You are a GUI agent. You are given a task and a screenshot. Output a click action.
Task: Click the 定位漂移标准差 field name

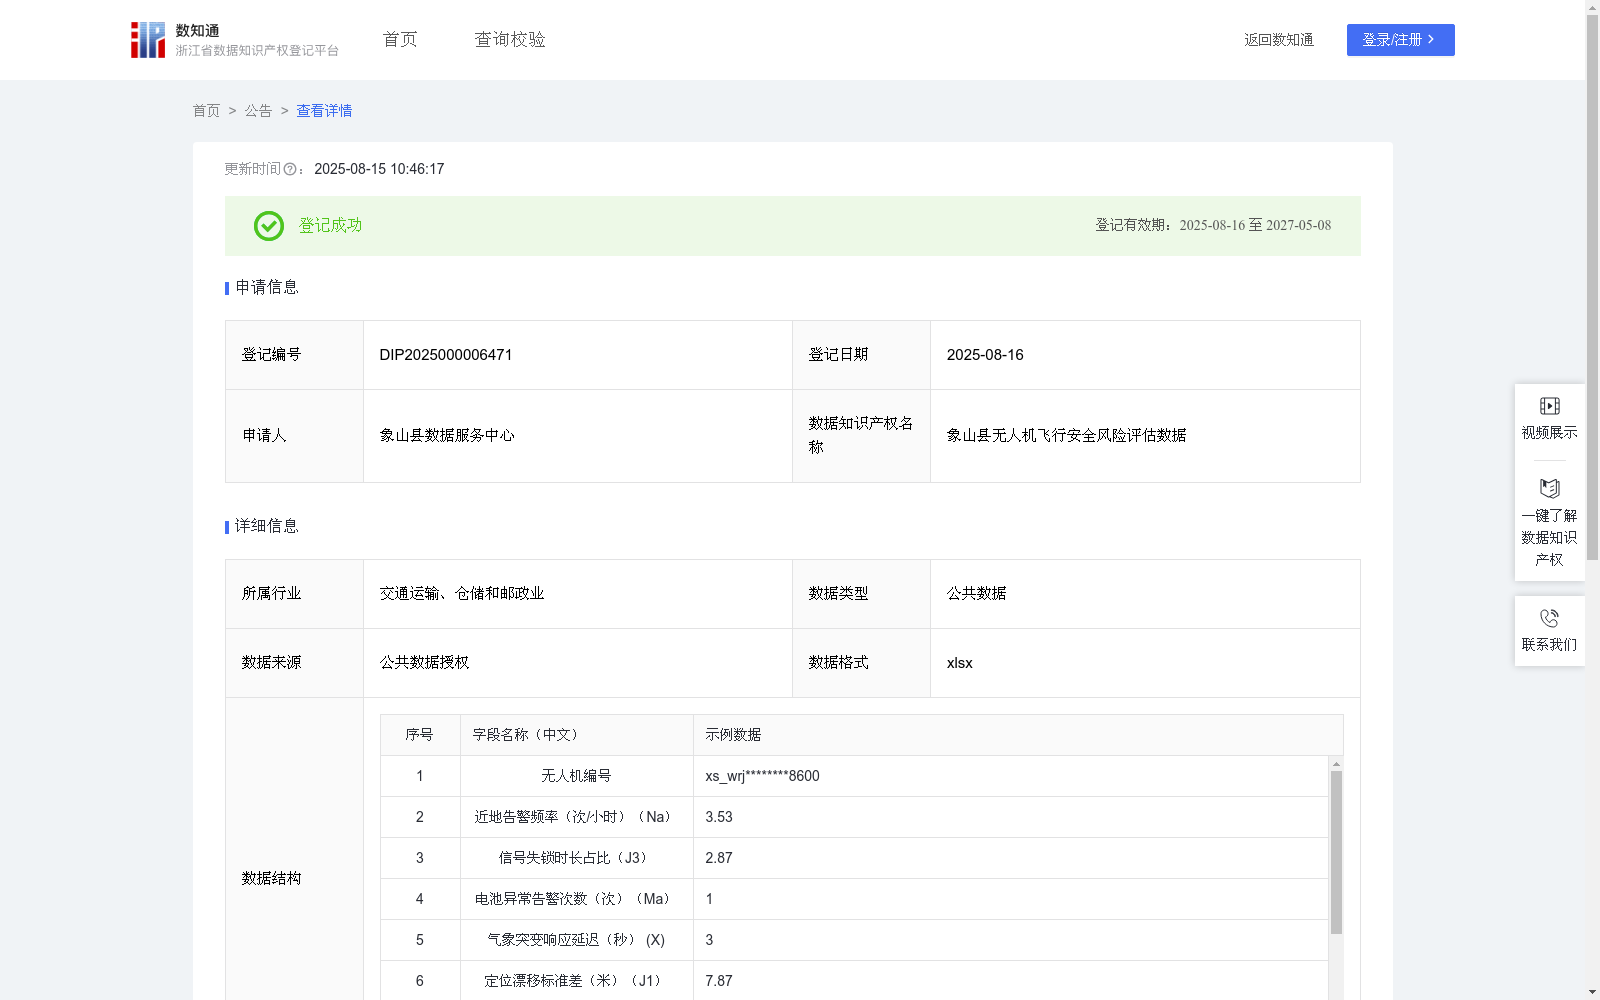click(x=576, y=981)
